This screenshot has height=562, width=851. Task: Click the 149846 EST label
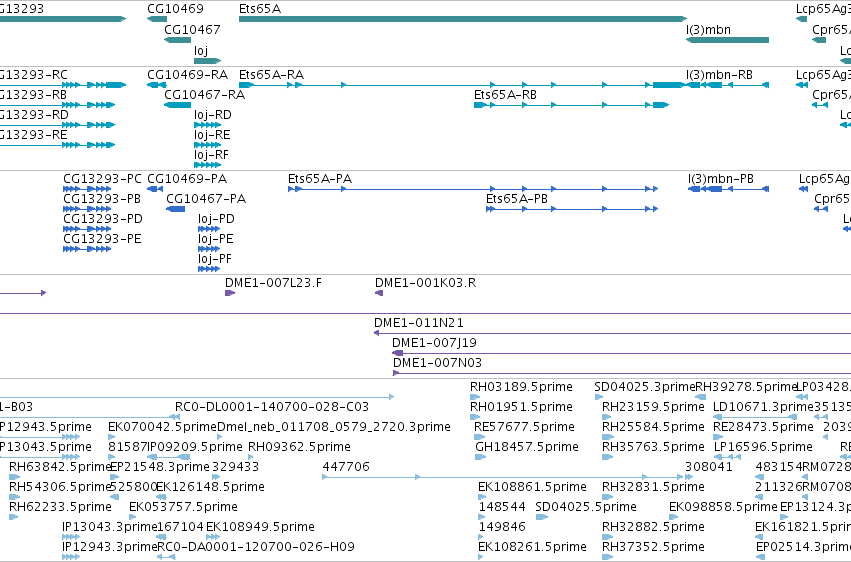[x=501, y=527]
